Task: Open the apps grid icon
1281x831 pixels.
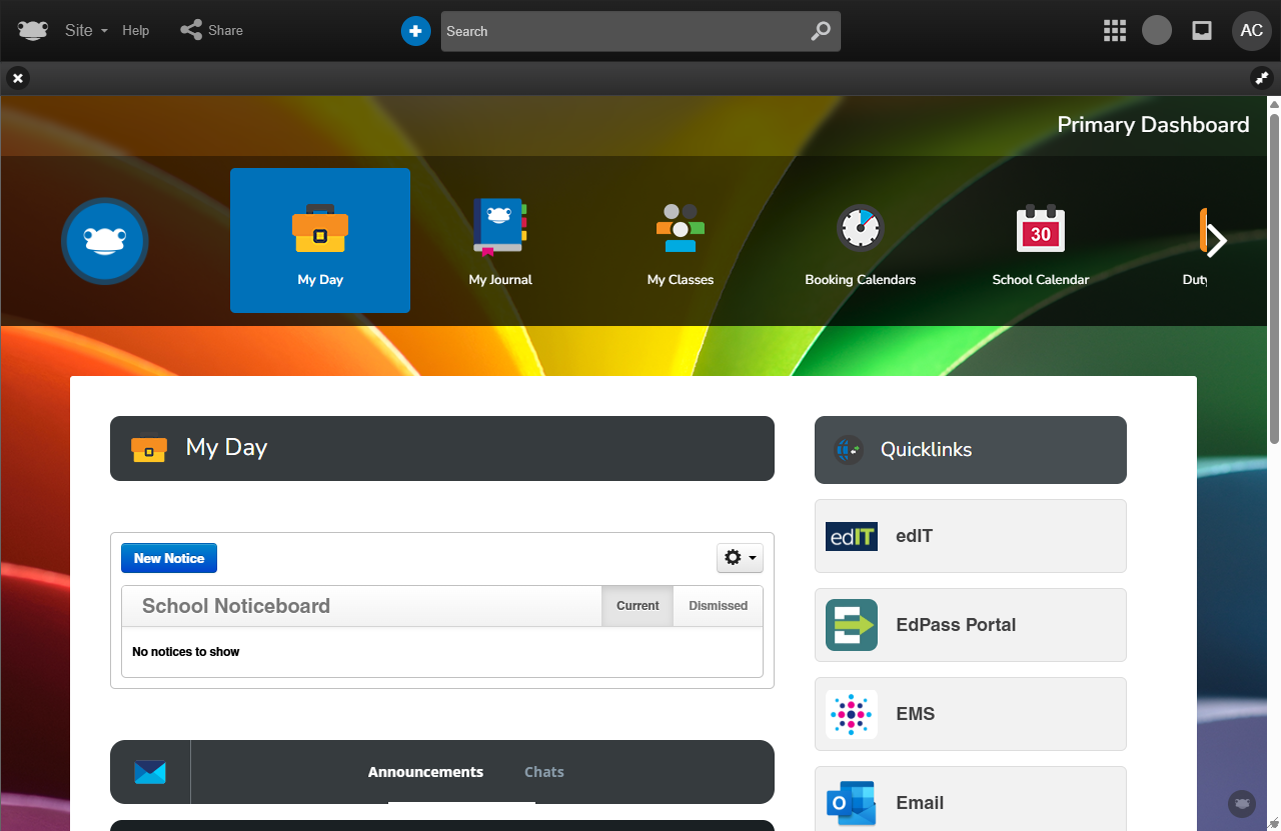Action: (1114, 31)
